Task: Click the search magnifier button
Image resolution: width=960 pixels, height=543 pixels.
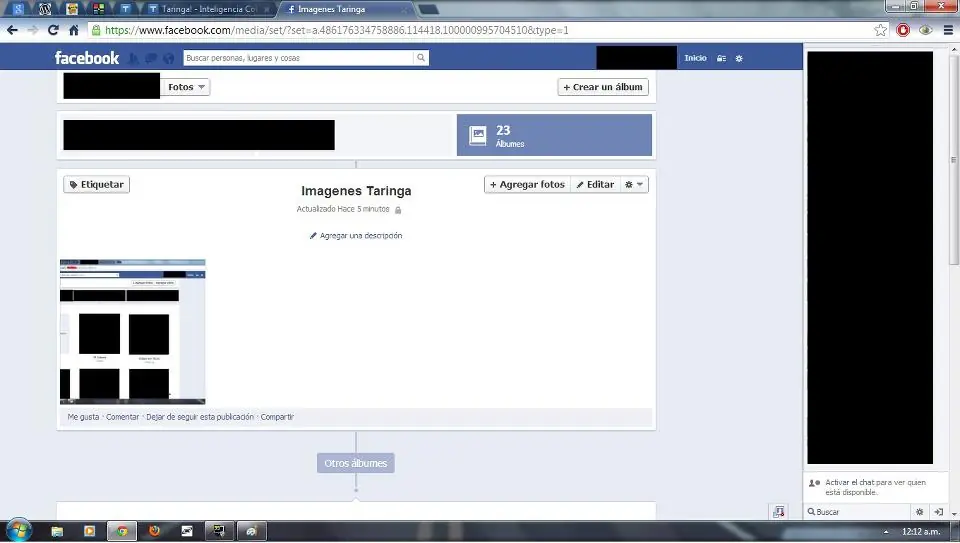Action: click(421, 58)
